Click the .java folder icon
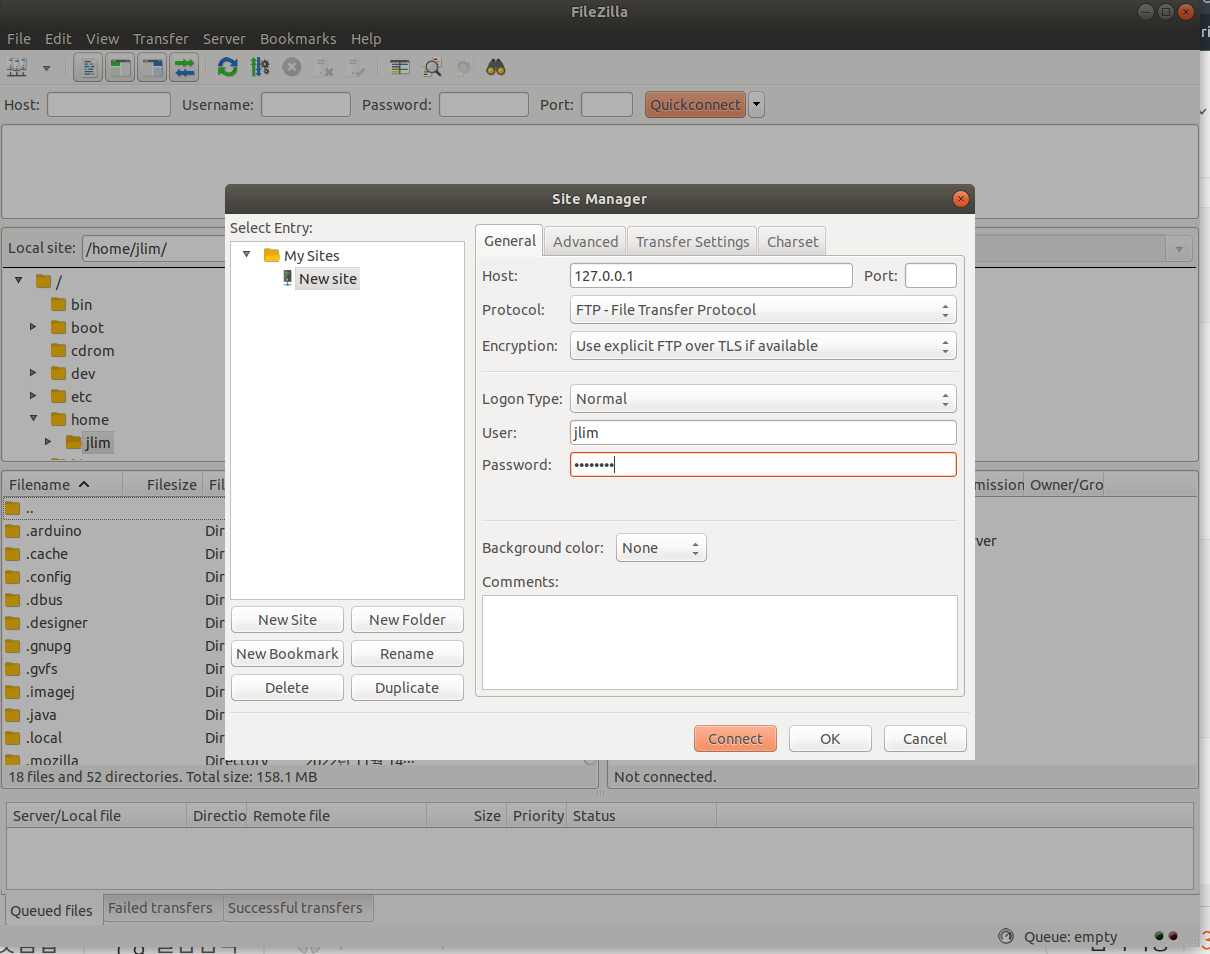1210x954 pixels. (13, 715)
